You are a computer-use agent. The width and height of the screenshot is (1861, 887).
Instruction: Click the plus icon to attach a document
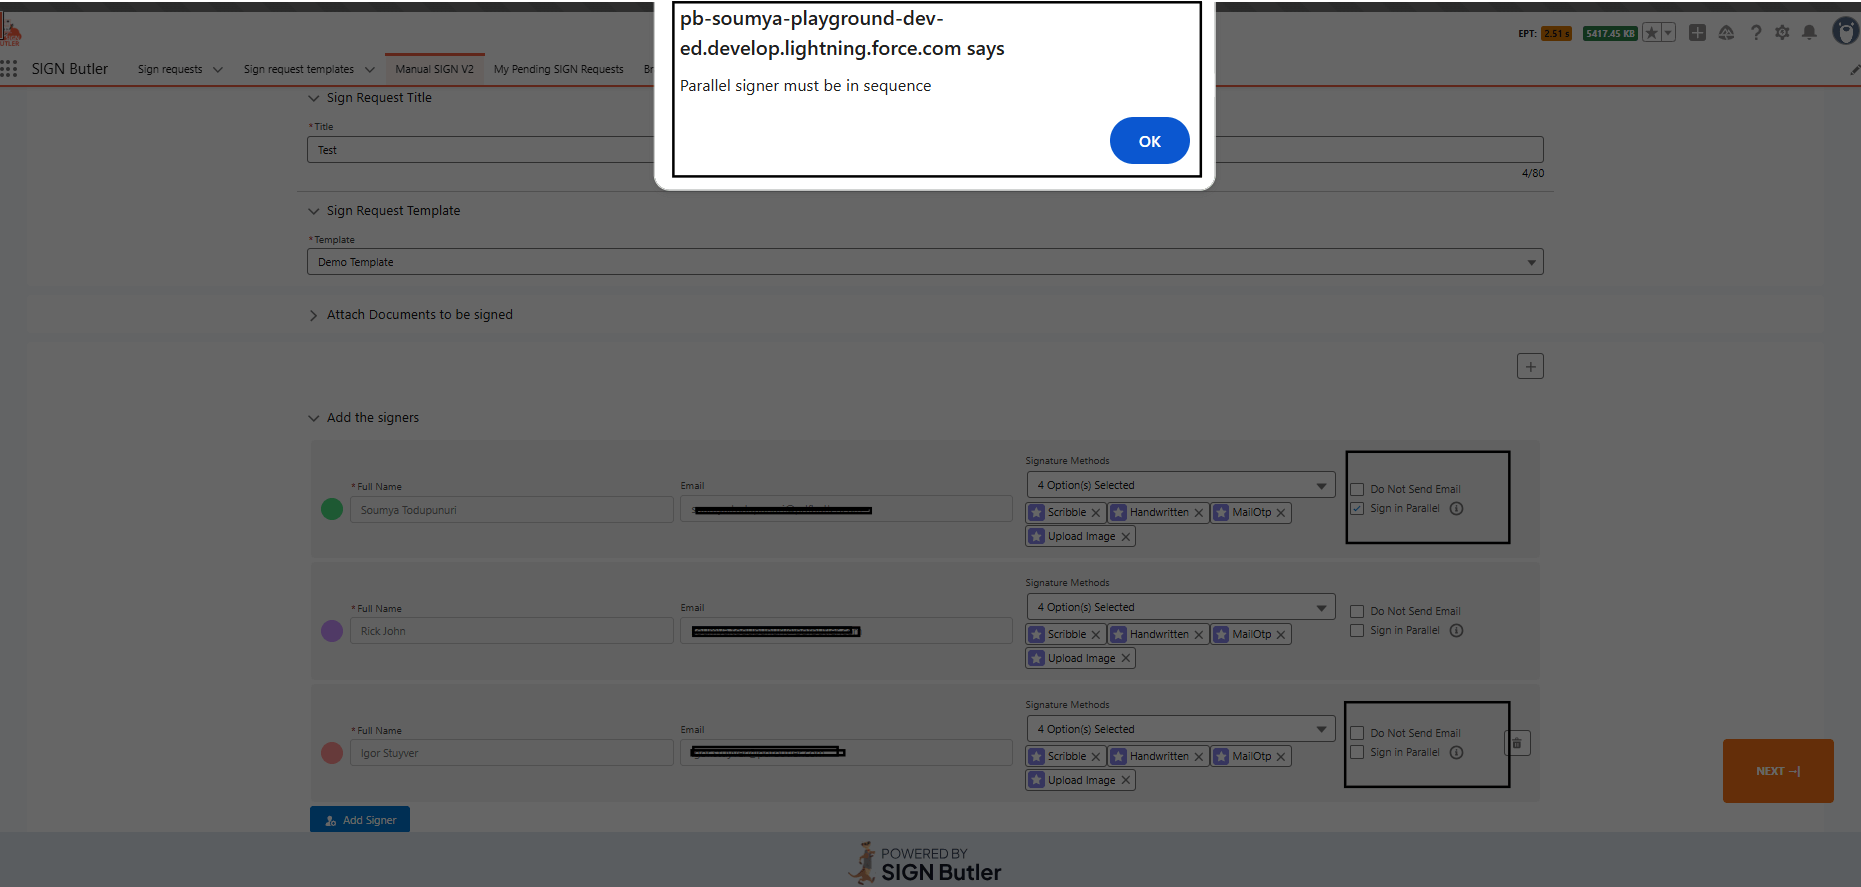pyautogui.click(x=1530, y=367)
